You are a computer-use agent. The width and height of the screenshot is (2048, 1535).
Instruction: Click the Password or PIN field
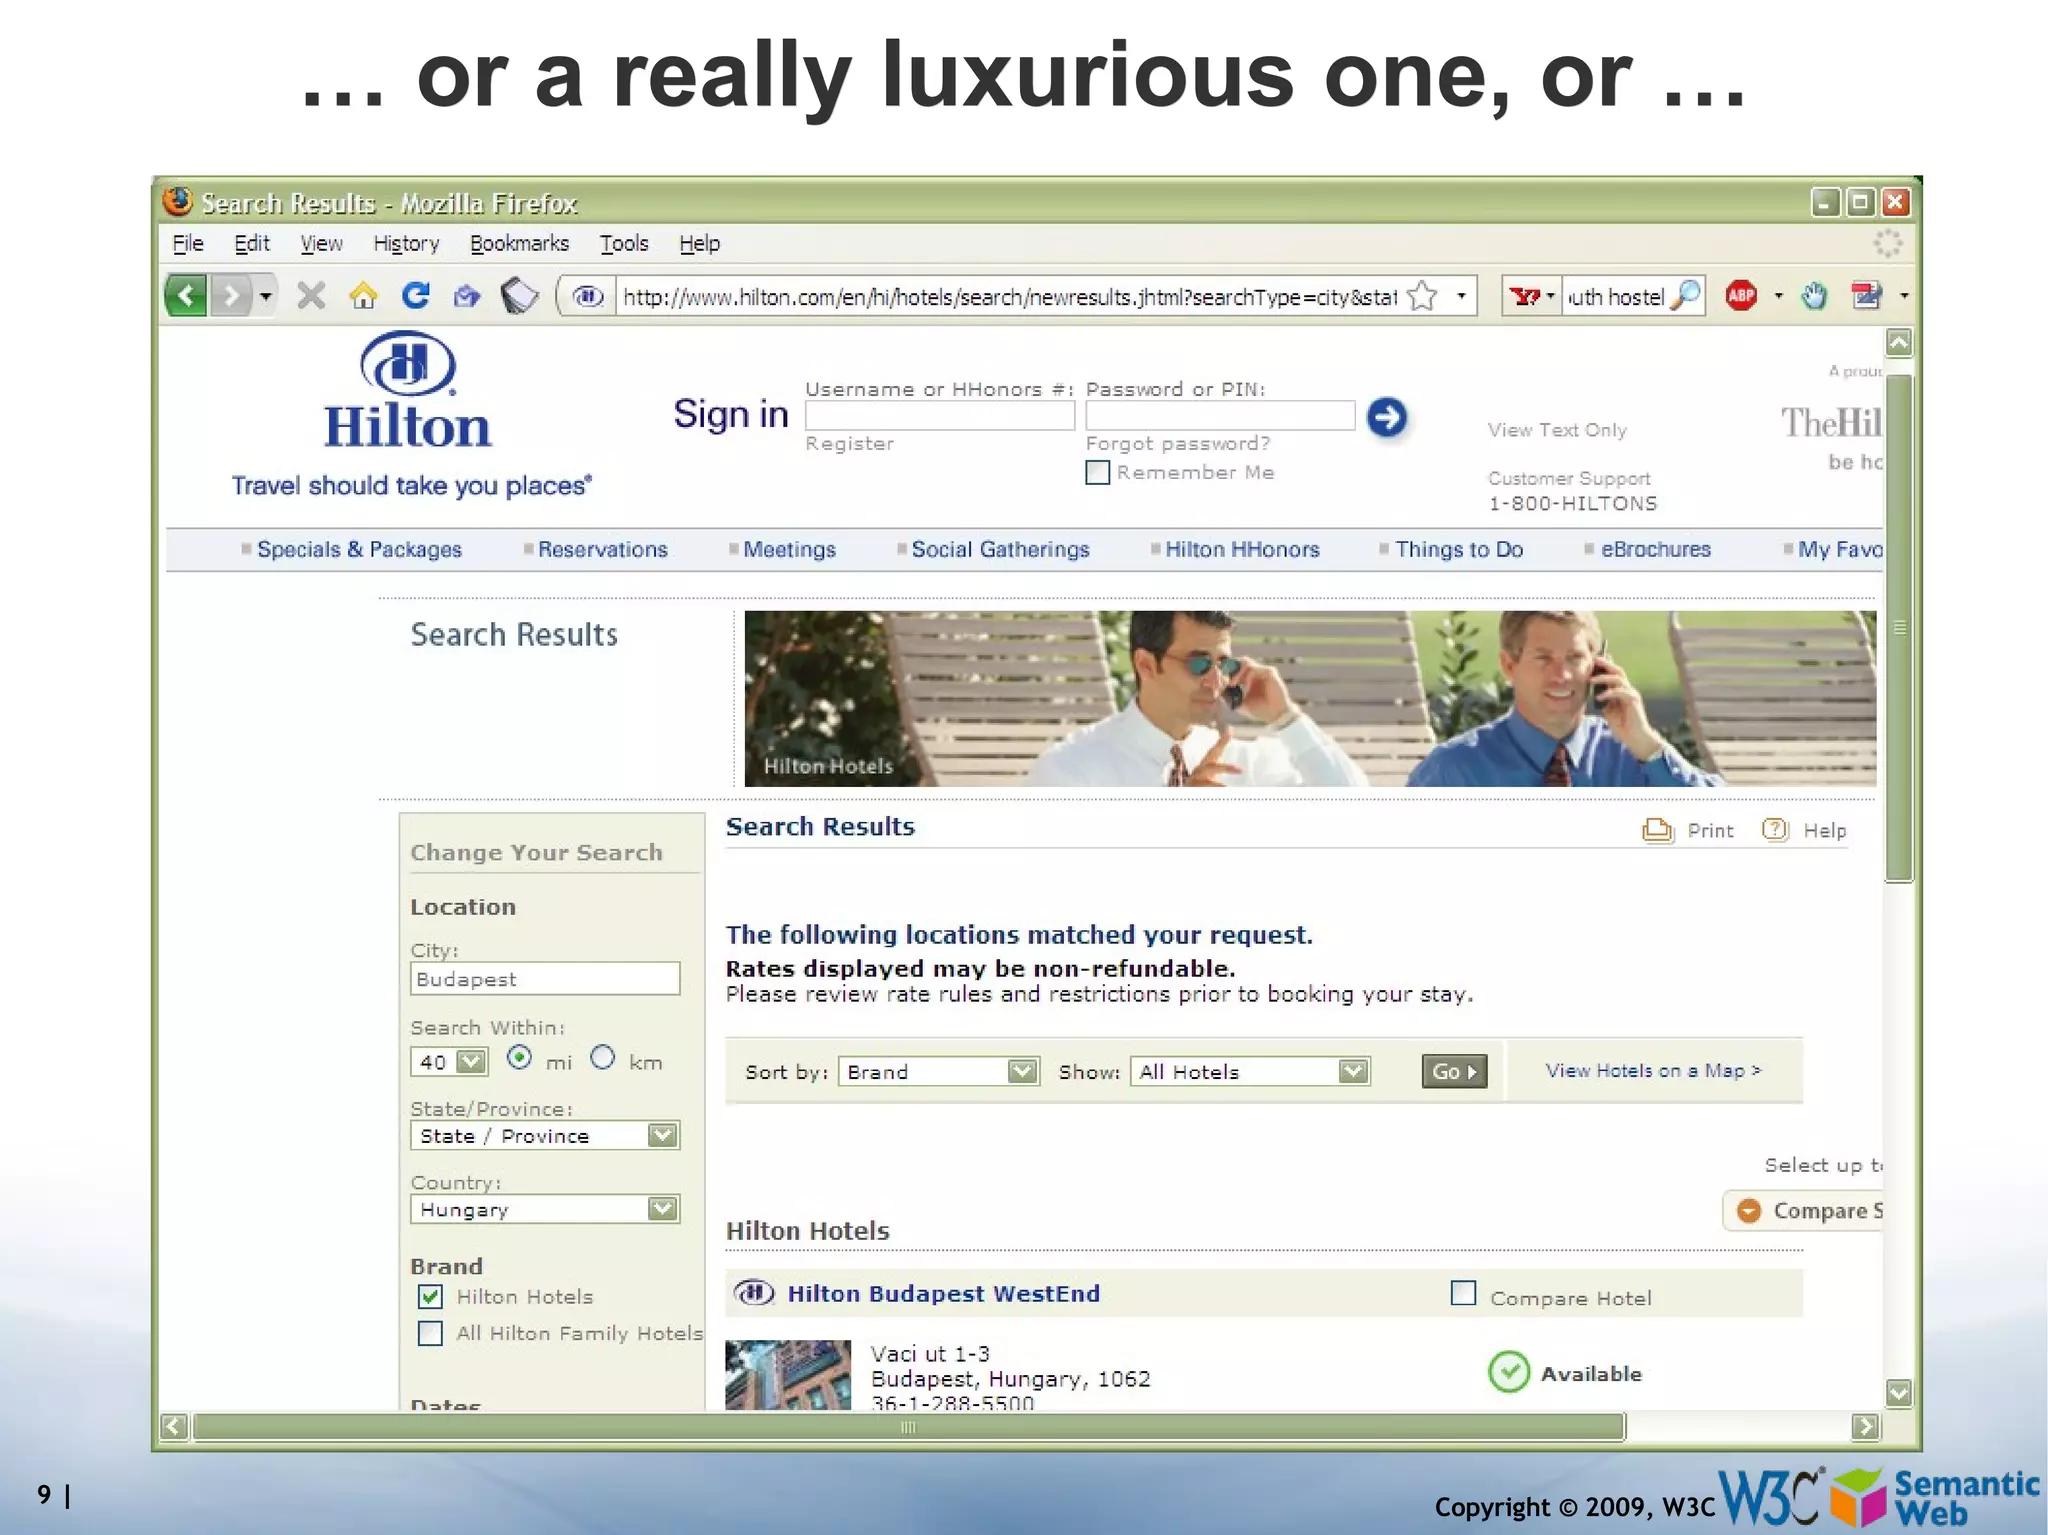[1220, 416]
